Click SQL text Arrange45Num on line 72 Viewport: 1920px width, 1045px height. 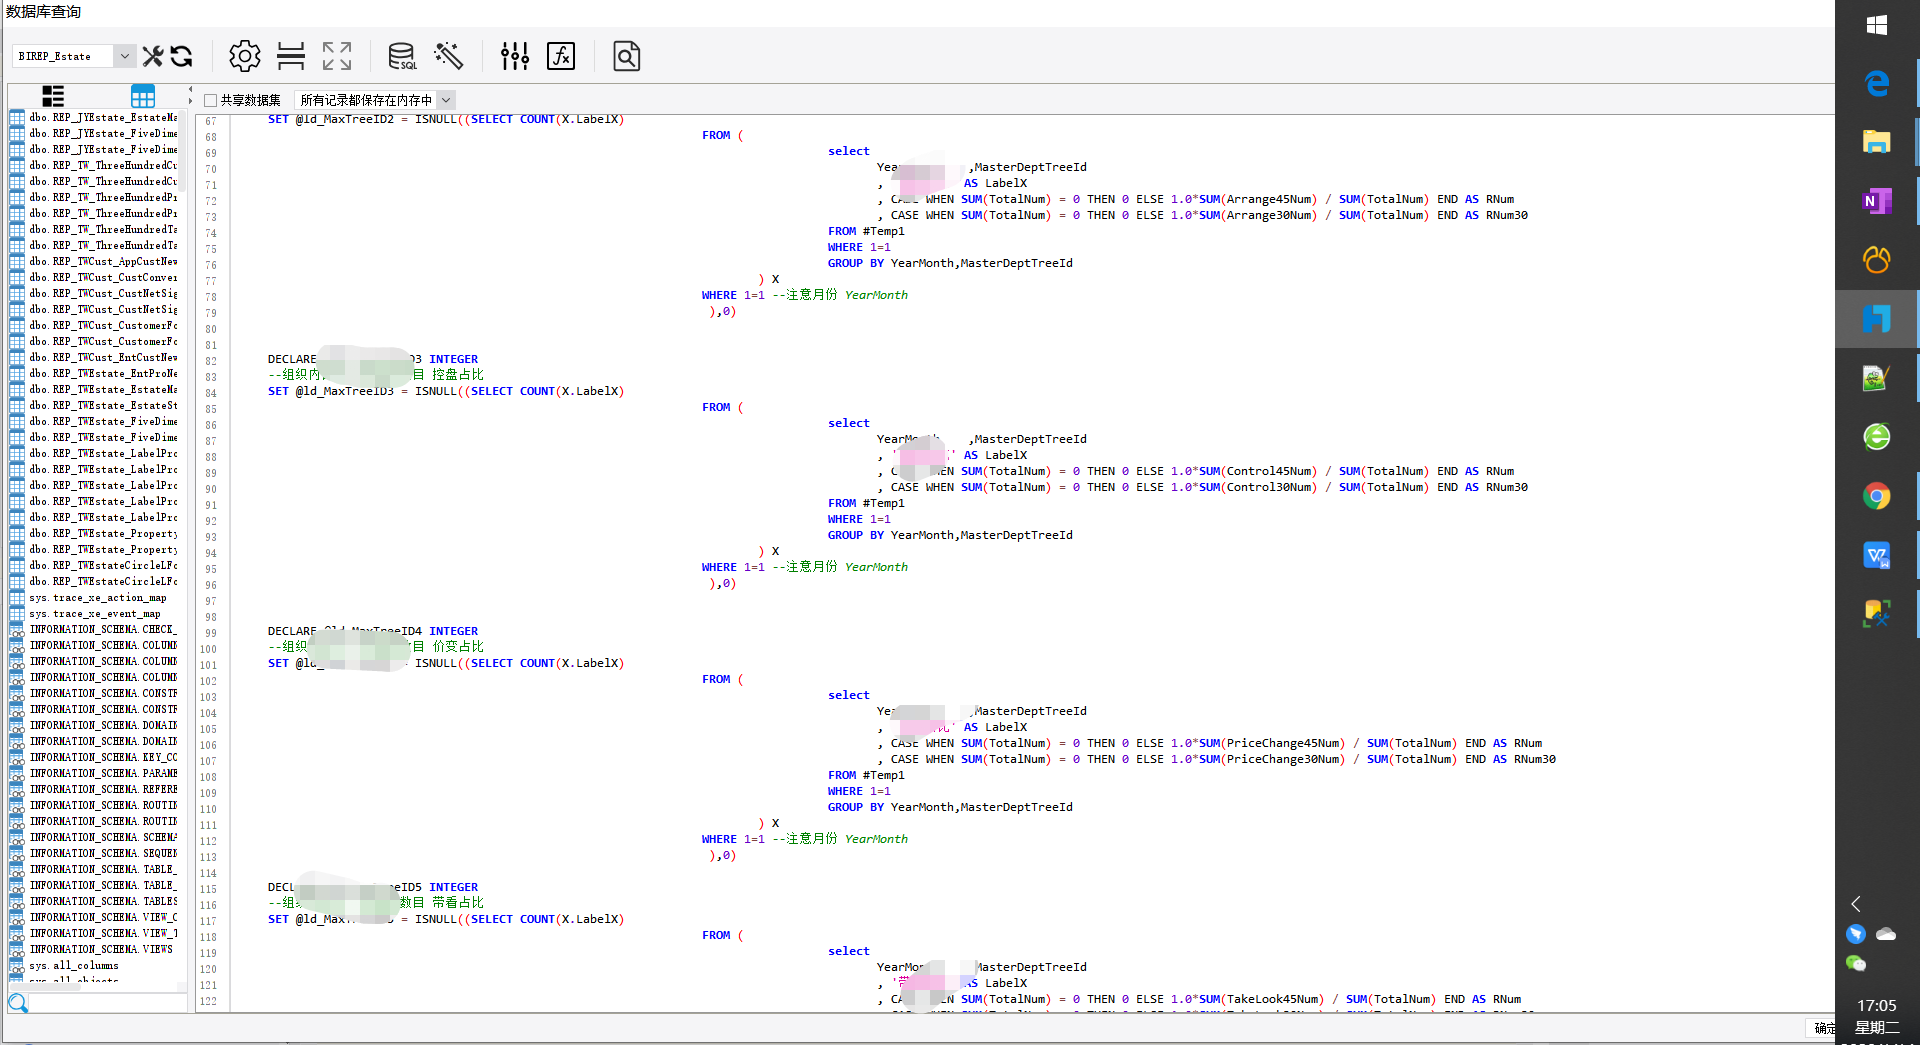tap(1271, 200)
